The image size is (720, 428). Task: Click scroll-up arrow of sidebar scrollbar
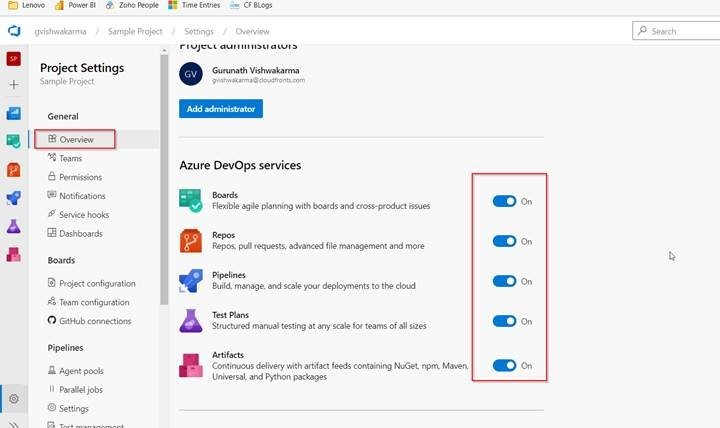(164, 50)
